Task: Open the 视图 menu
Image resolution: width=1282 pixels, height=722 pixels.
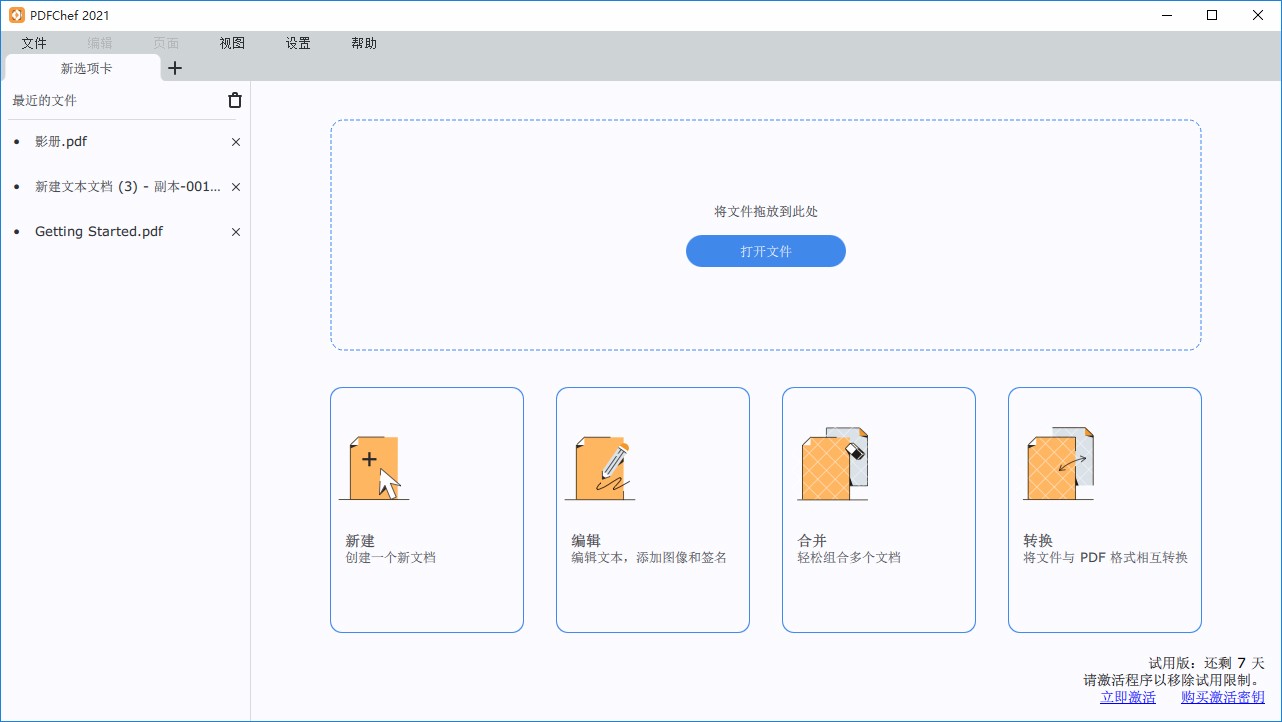Action: 231,43
